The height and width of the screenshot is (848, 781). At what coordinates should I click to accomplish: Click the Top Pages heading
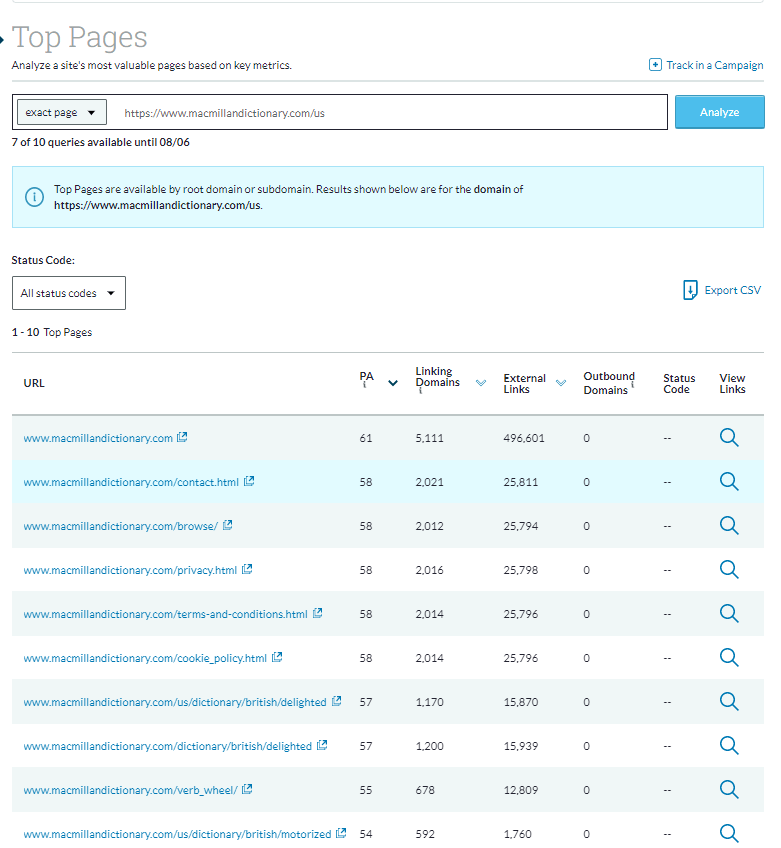point(80,37)
